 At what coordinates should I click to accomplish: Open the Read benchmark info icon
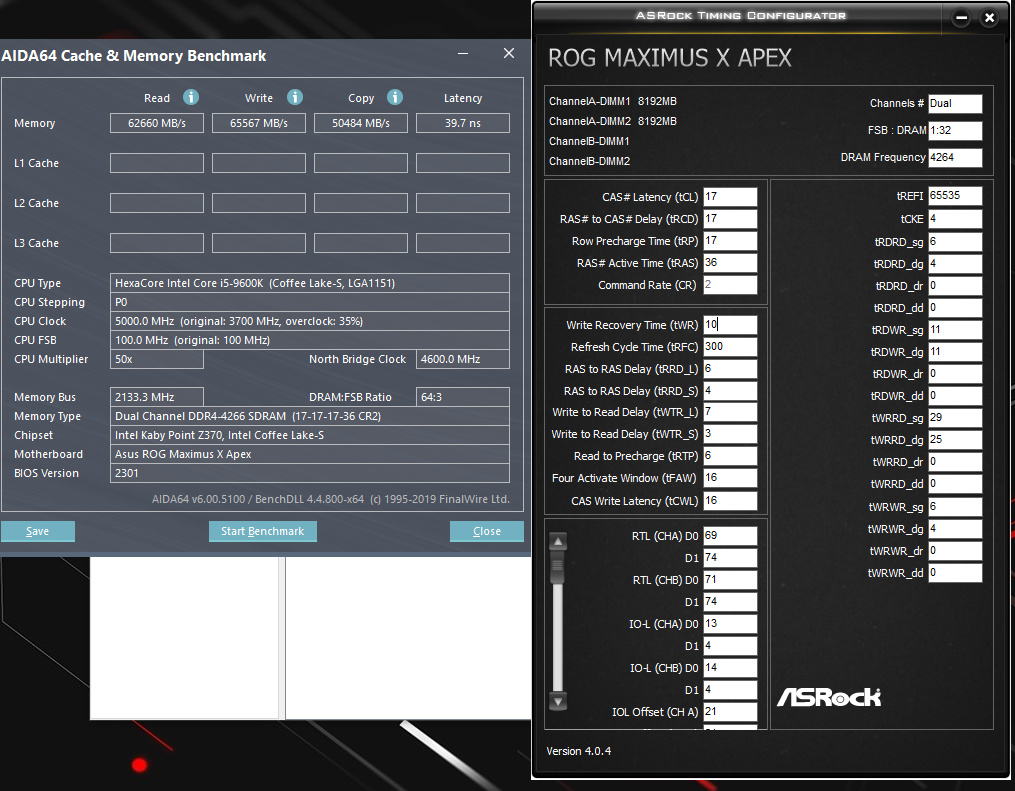click(190, 97)
